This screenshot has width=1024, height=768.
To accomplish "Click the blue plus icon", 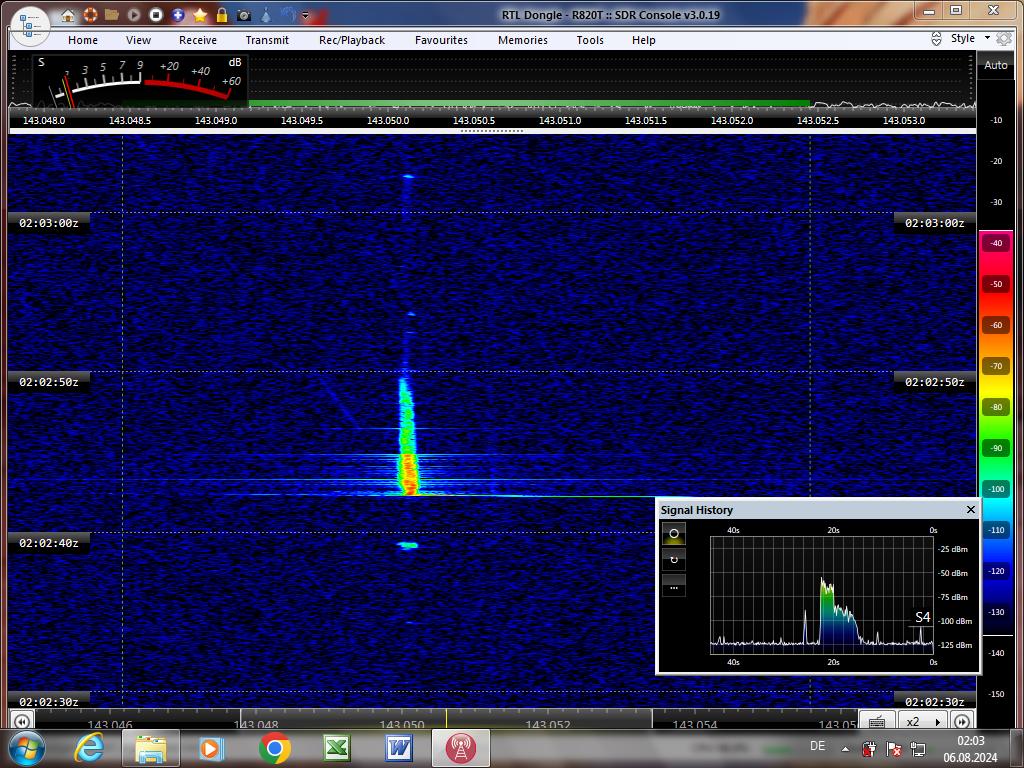I will pyautogui.click(x=178, y=14).
